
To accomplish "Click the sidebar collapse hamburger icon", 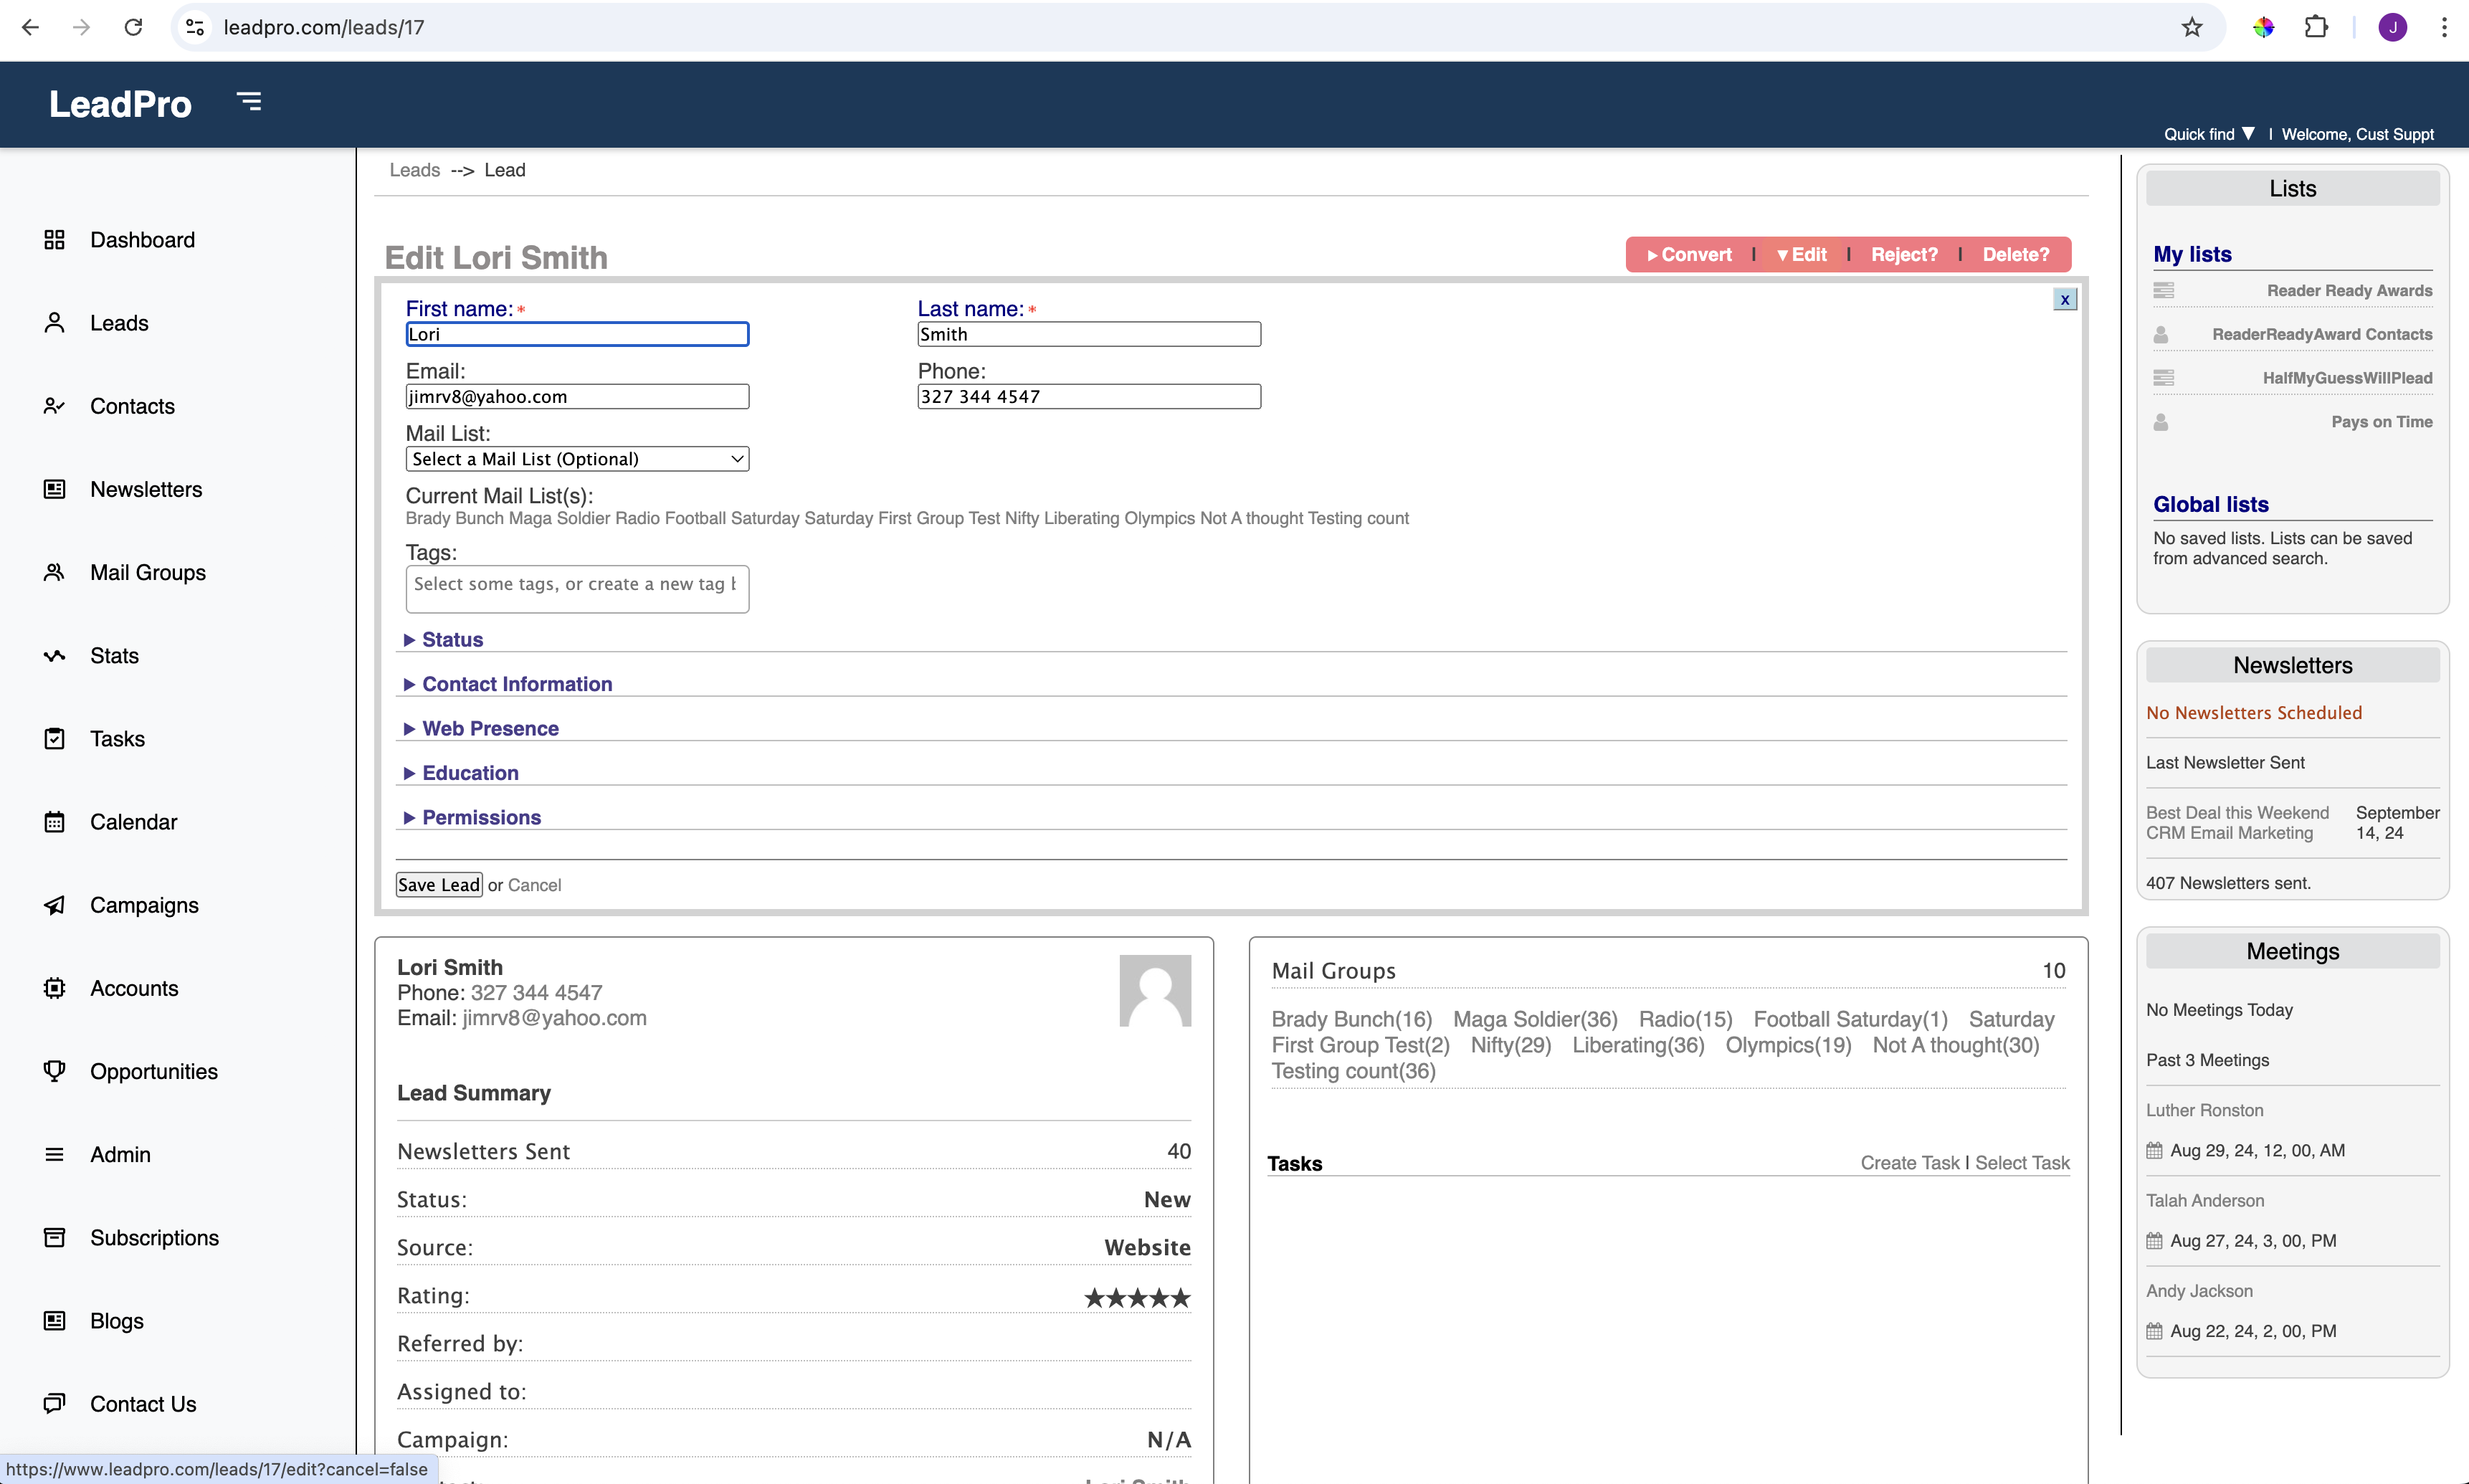I will coord(249,101).
